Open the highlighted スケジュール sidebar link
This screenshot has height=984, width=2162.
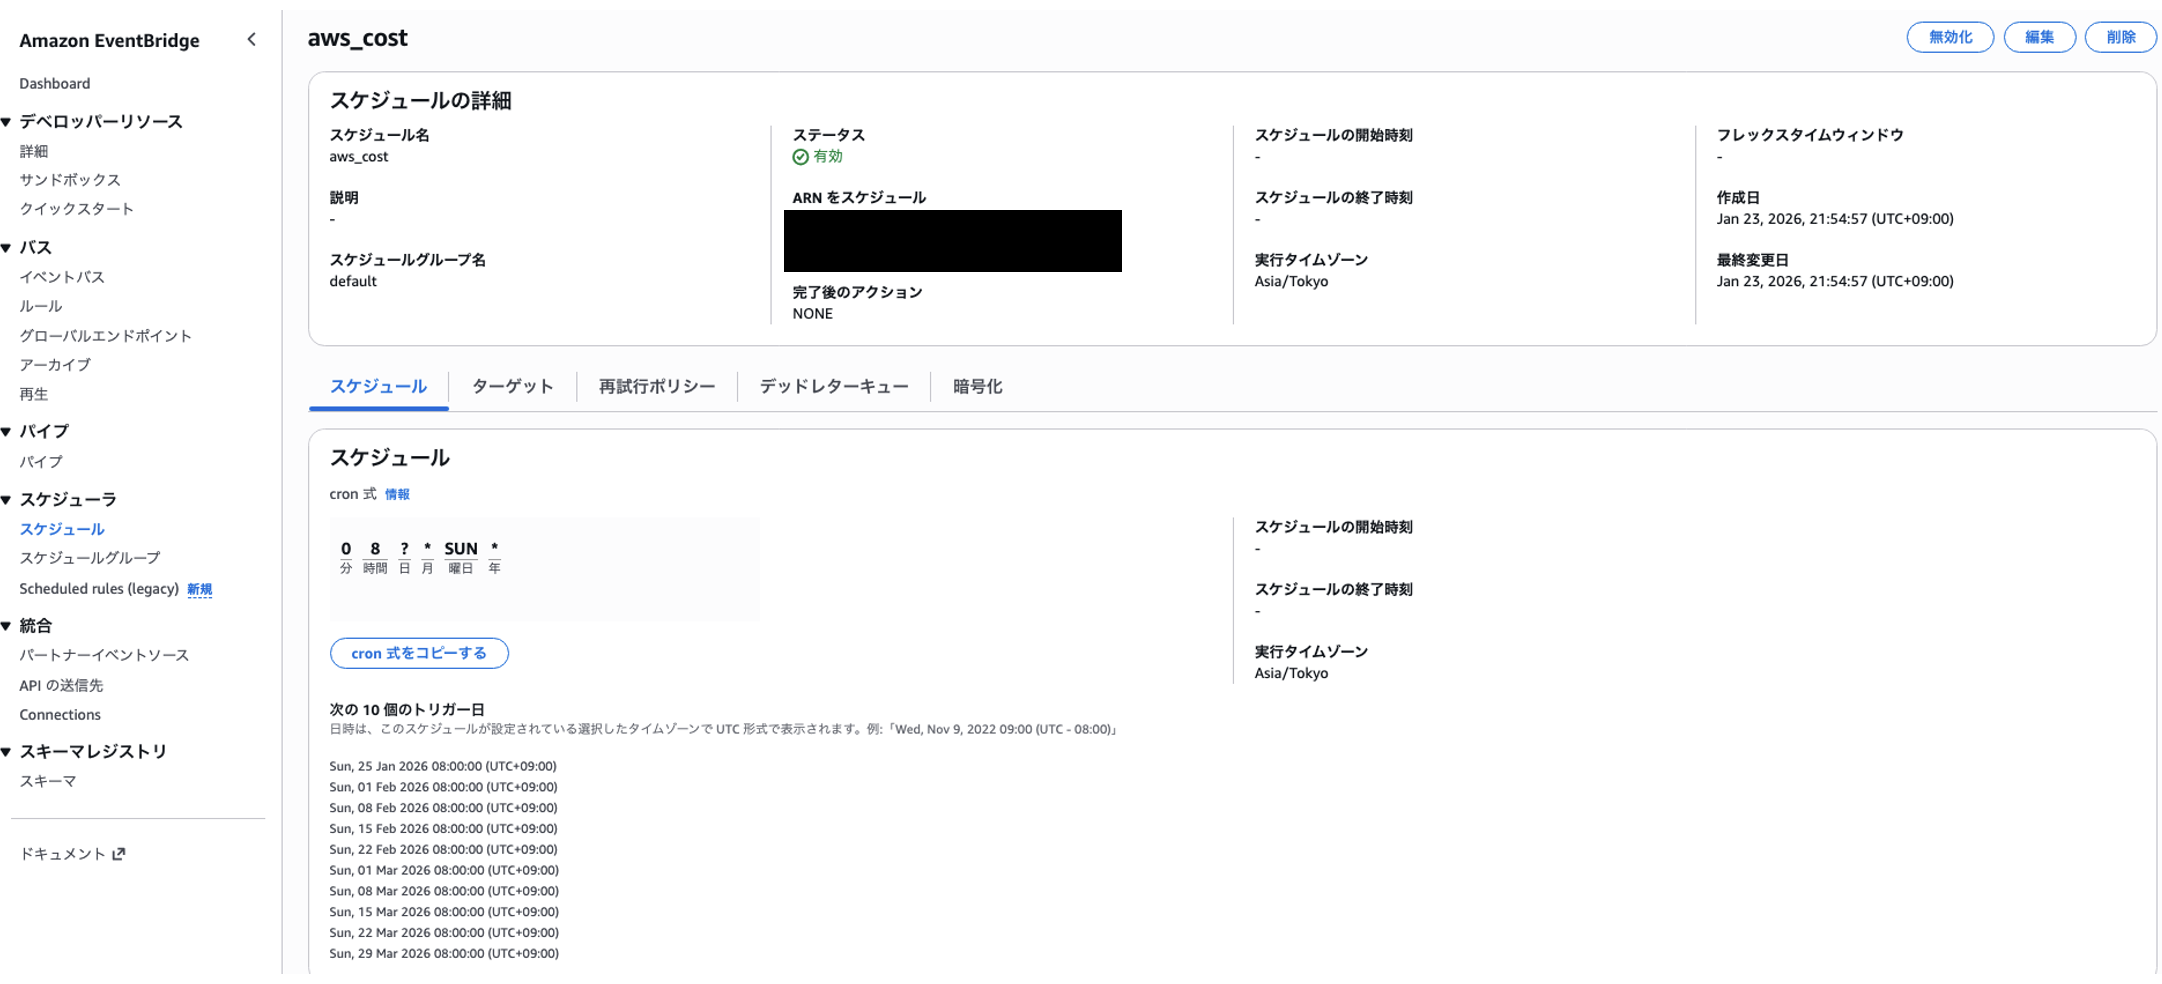click(62, 529)
